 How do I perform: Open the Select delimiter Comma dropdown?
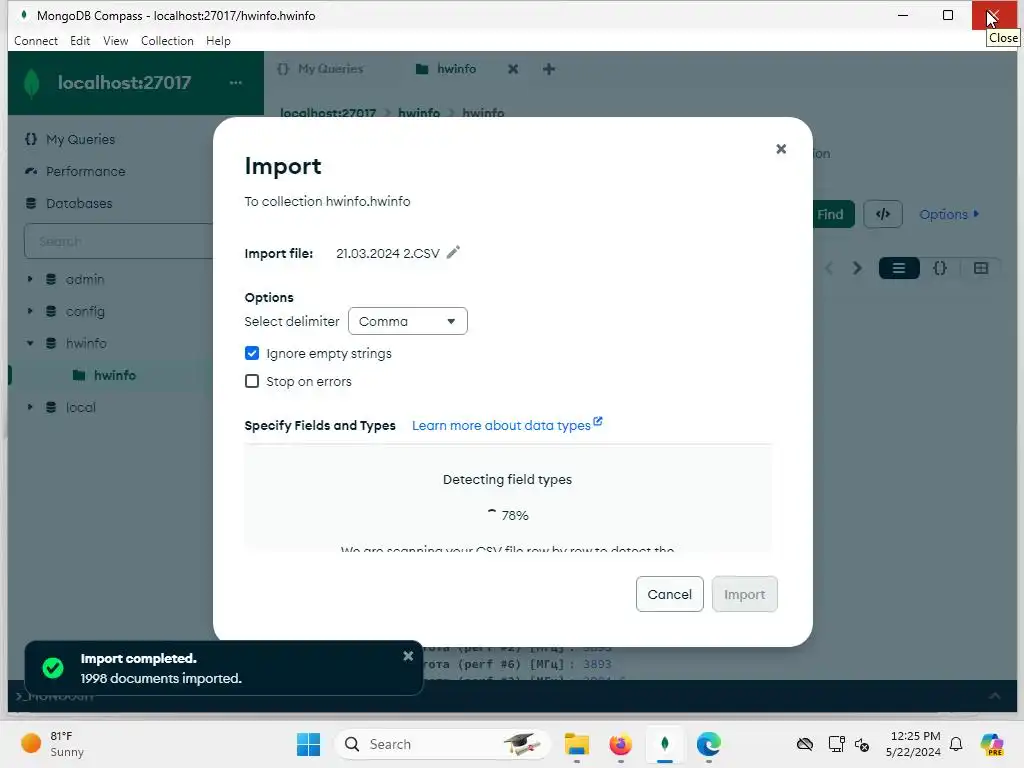click(x=408, y=321)
